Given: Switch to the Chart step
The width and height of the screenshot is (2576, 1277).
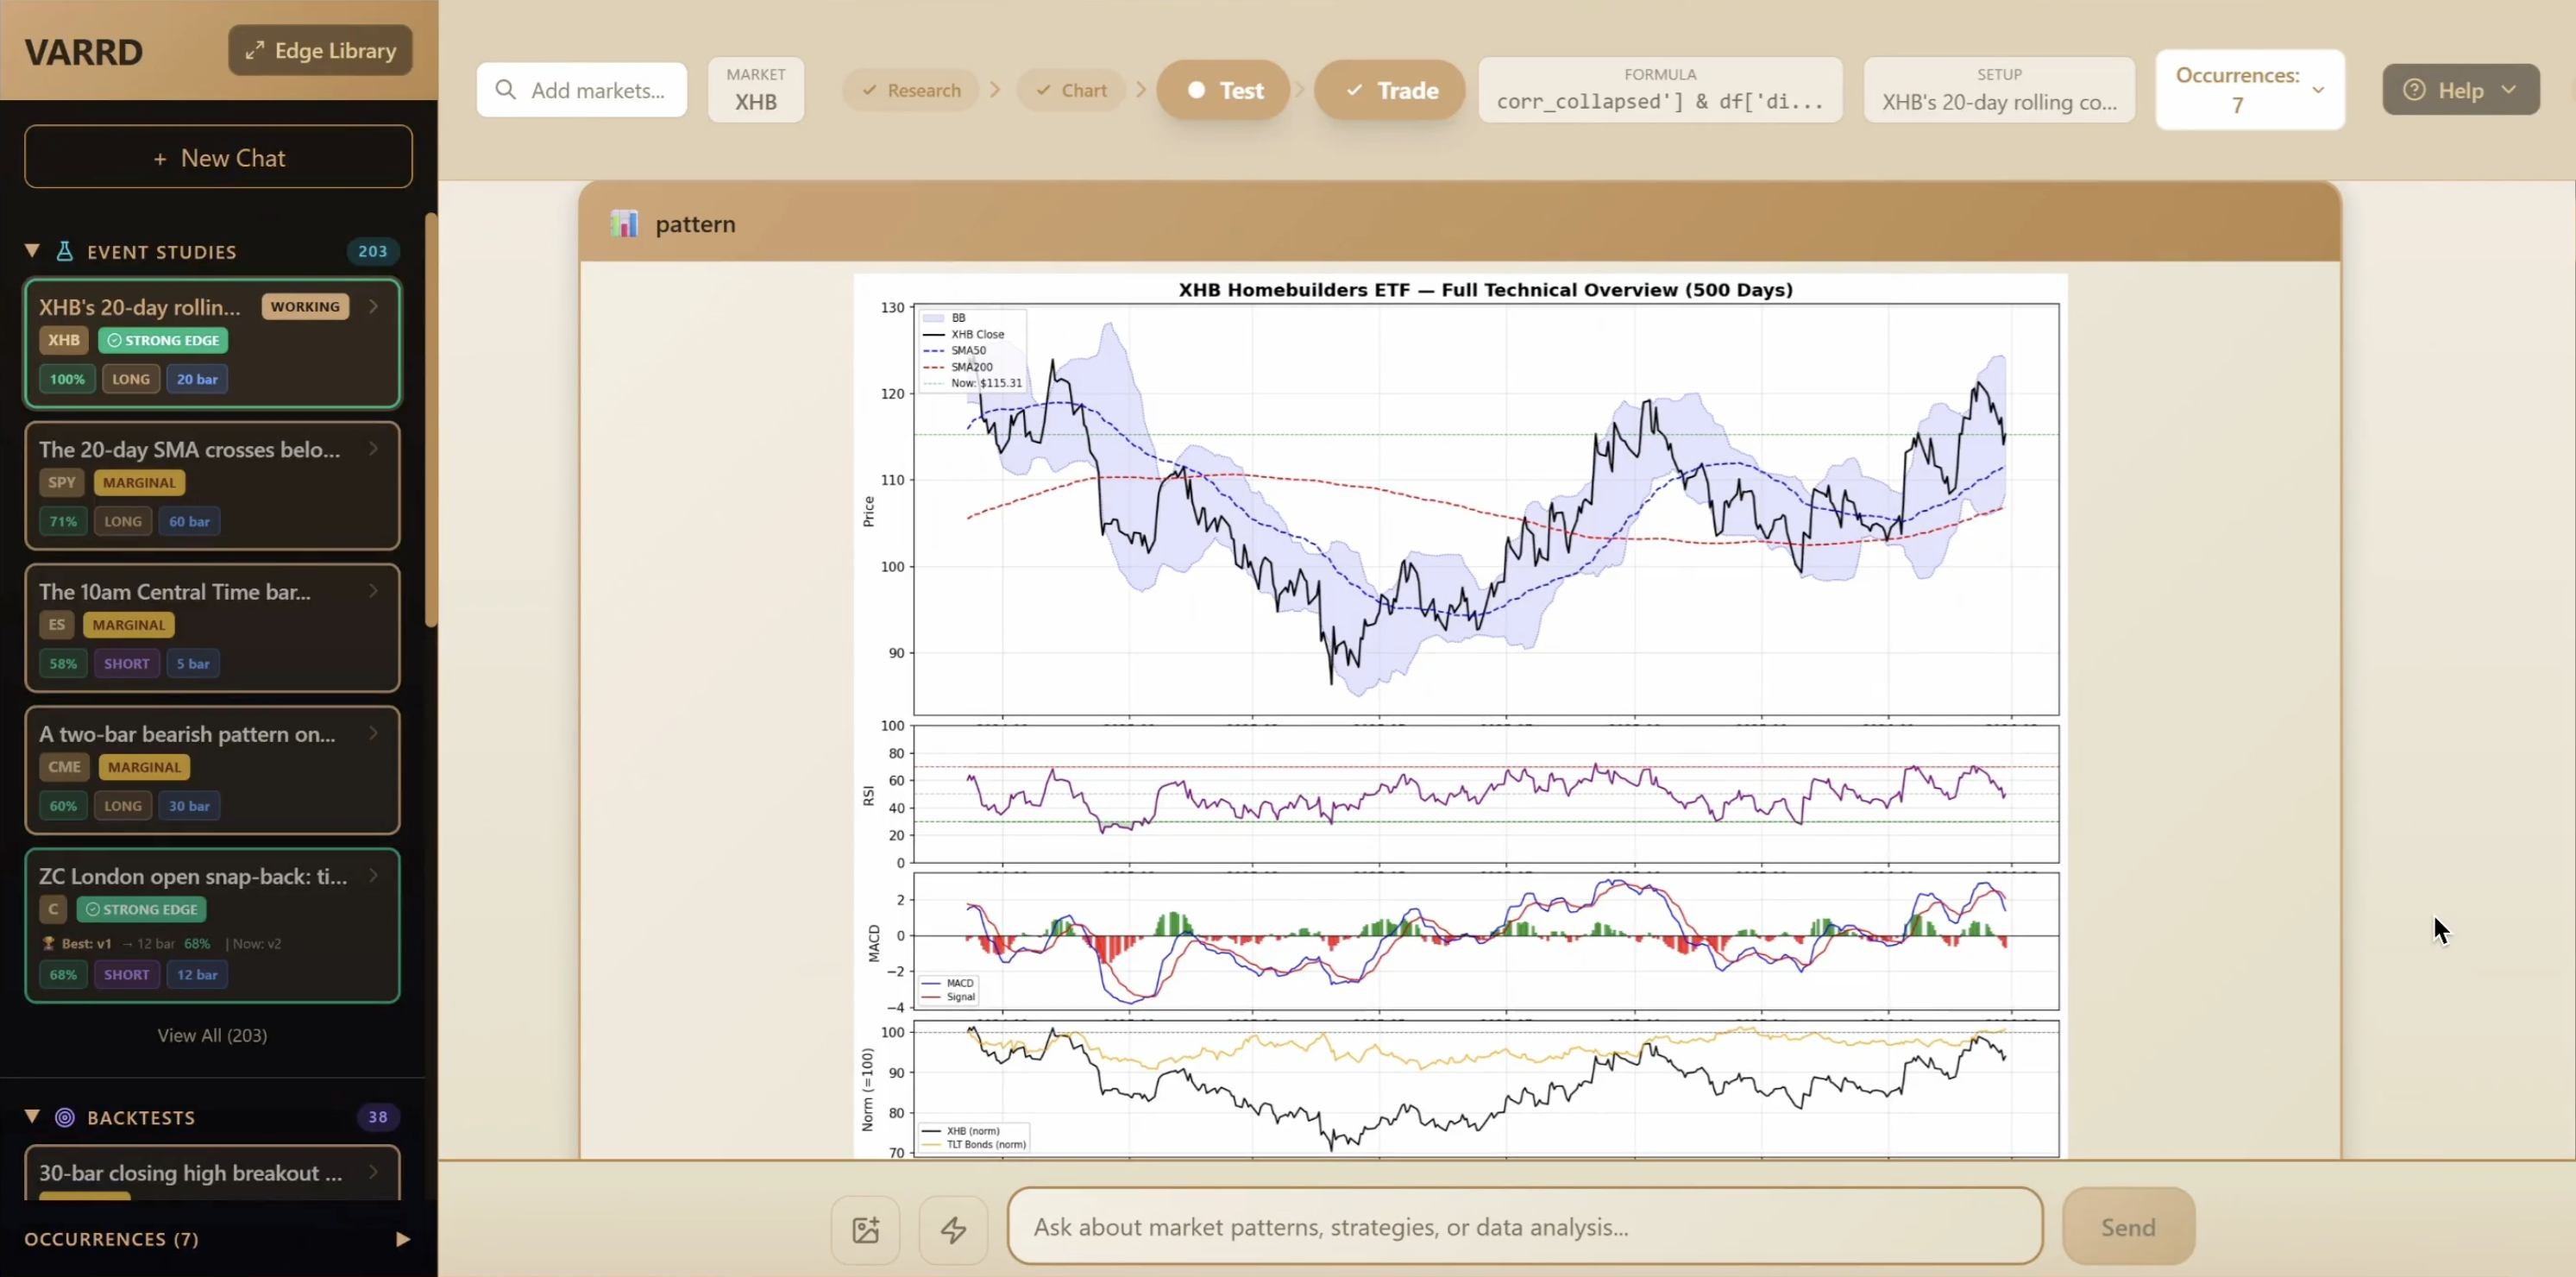Looking at the screenshot, I should pos(1071,90).
